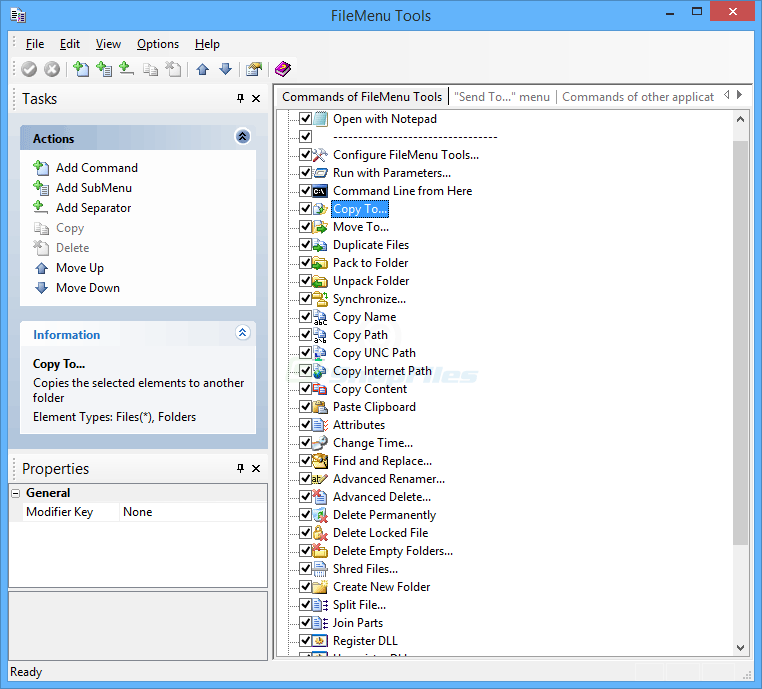Image resolution: width=762 pixels, height=689 pixels.
Task: Click the Delete Locked File padlock icon
Action: click(320, 533)
